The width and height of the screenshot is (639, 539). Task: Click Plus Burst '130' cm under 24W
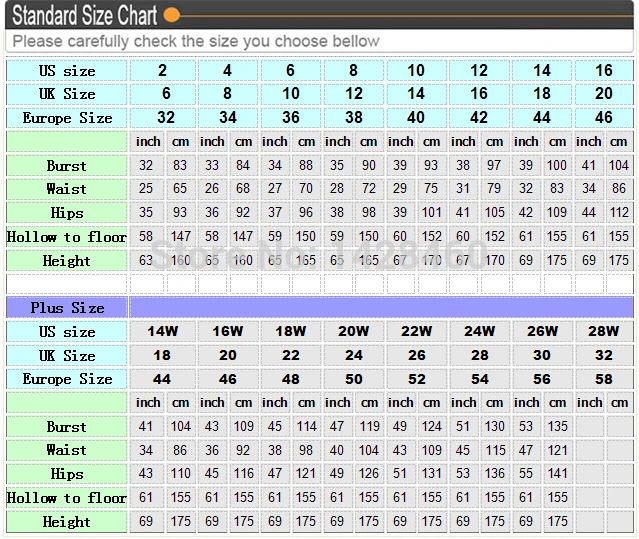[x=494, y=426]
